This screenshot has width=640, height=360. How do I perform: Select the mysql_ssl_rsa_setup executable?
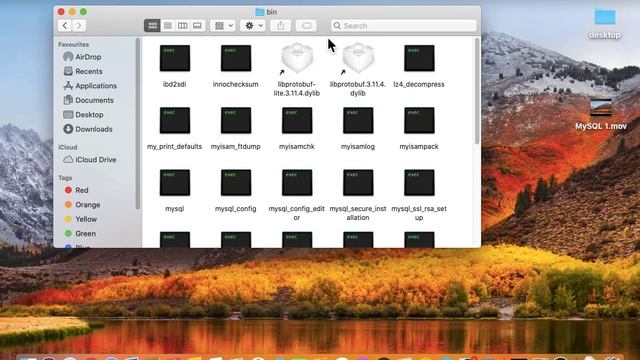419,182
